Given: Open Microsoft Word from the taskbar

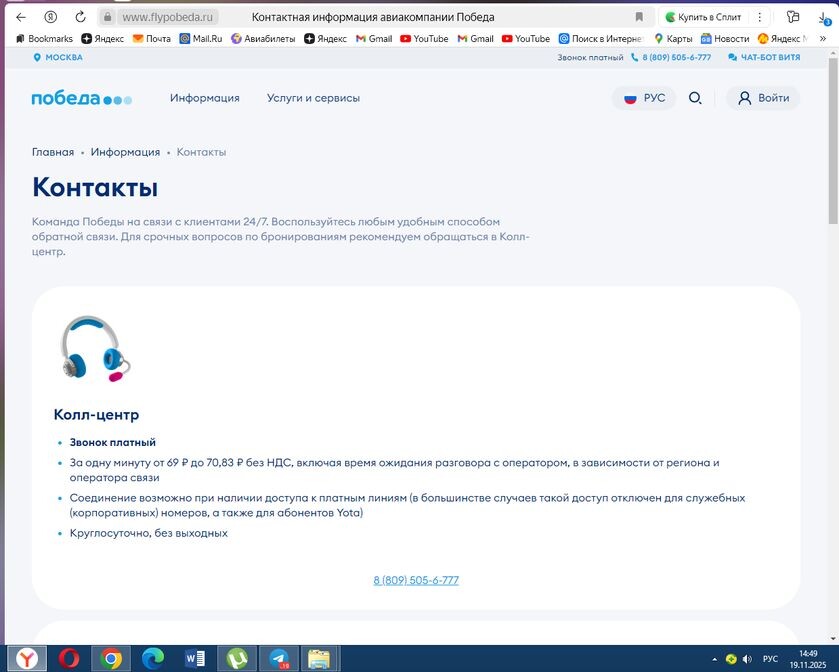Looking at the screenshot, I should (195, 659).
